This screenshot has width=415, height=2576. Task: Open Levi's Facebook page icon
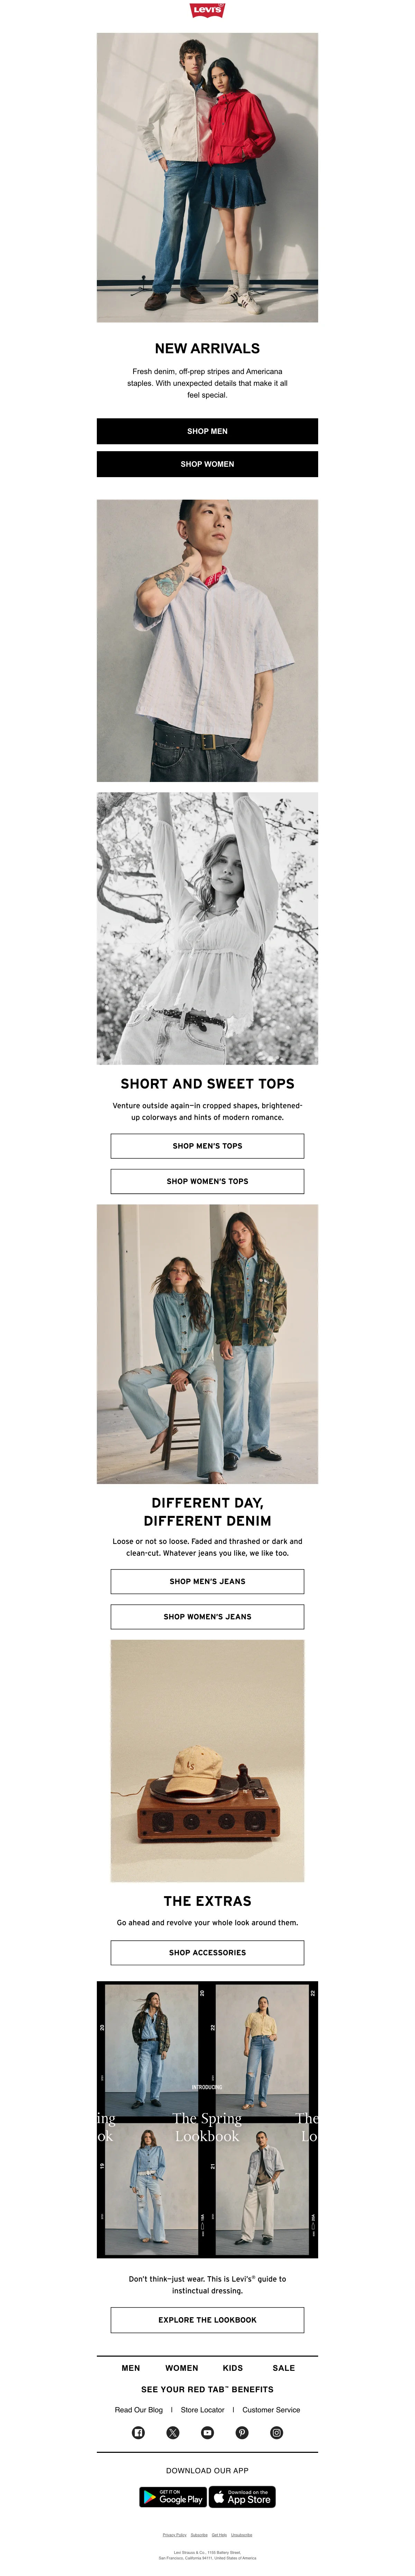click(138, 2433)
